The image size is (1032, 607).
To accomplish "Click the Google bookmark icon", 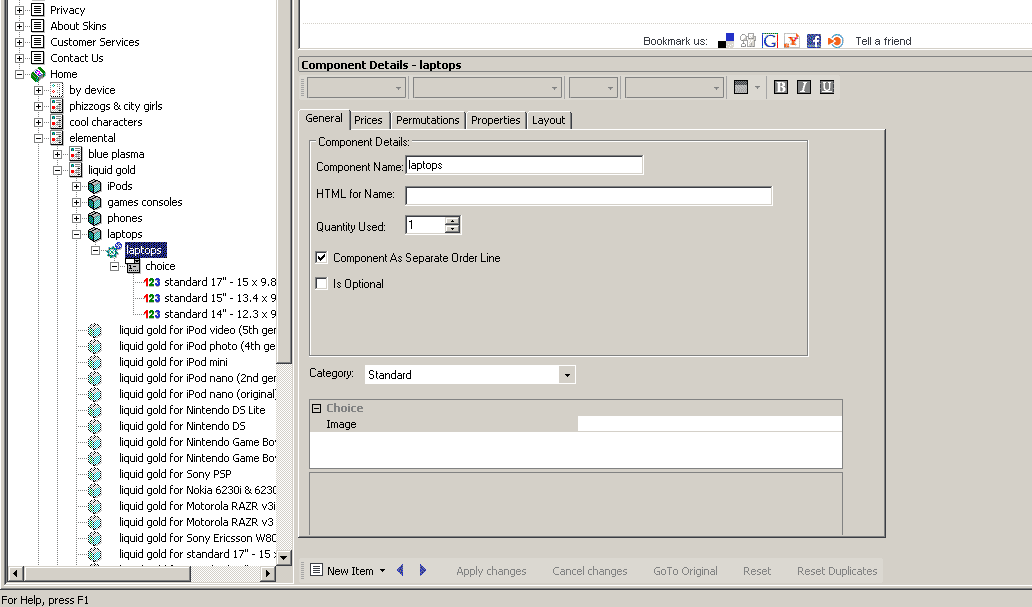I will coord(770,41).
